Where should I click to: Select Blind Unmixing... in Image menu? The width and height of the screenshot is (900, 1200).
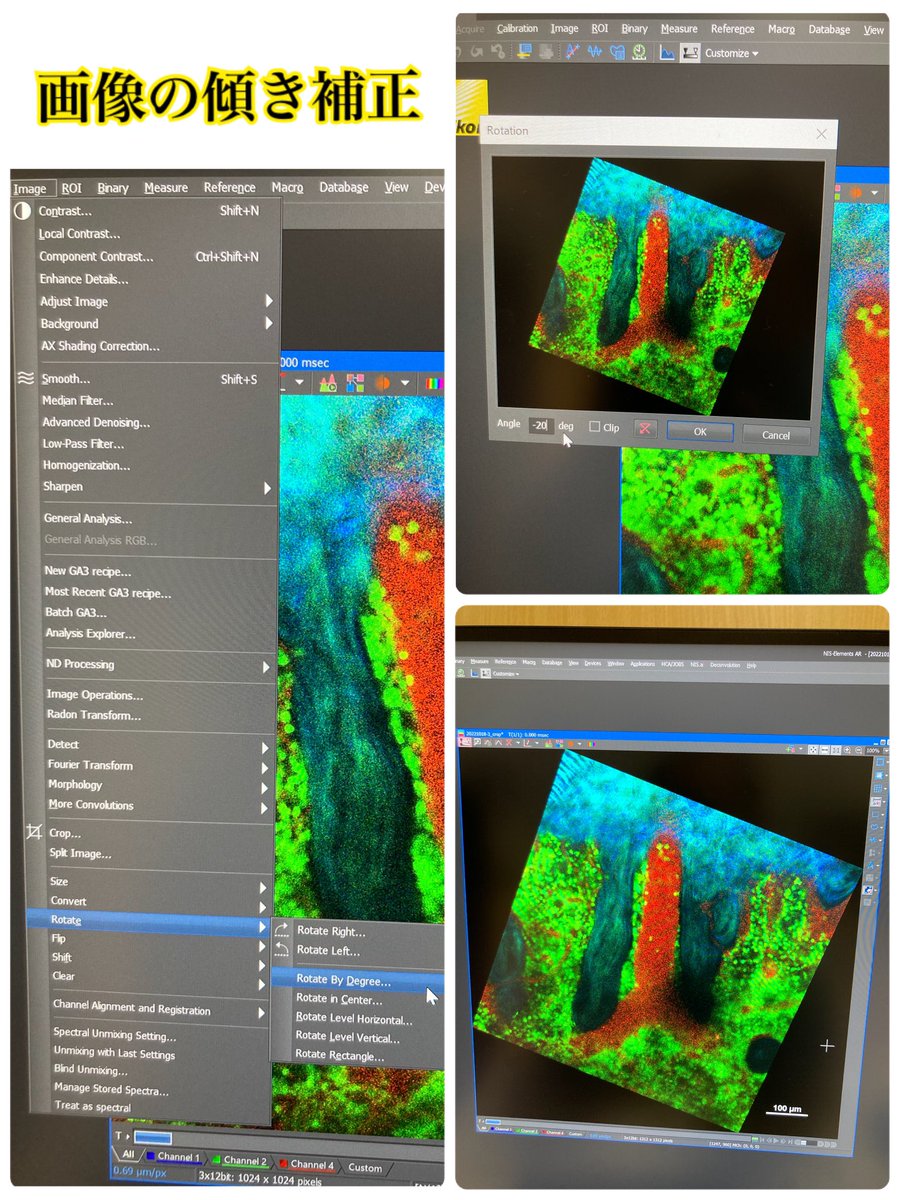[x=90, y=1071]
